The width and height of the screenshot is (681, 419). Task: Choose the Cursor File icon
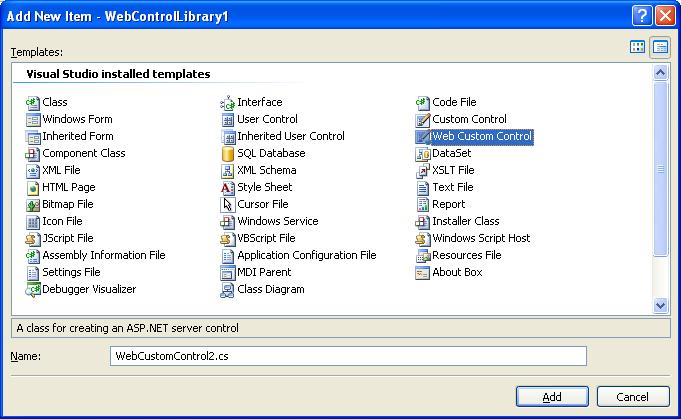tap(228, 205)
